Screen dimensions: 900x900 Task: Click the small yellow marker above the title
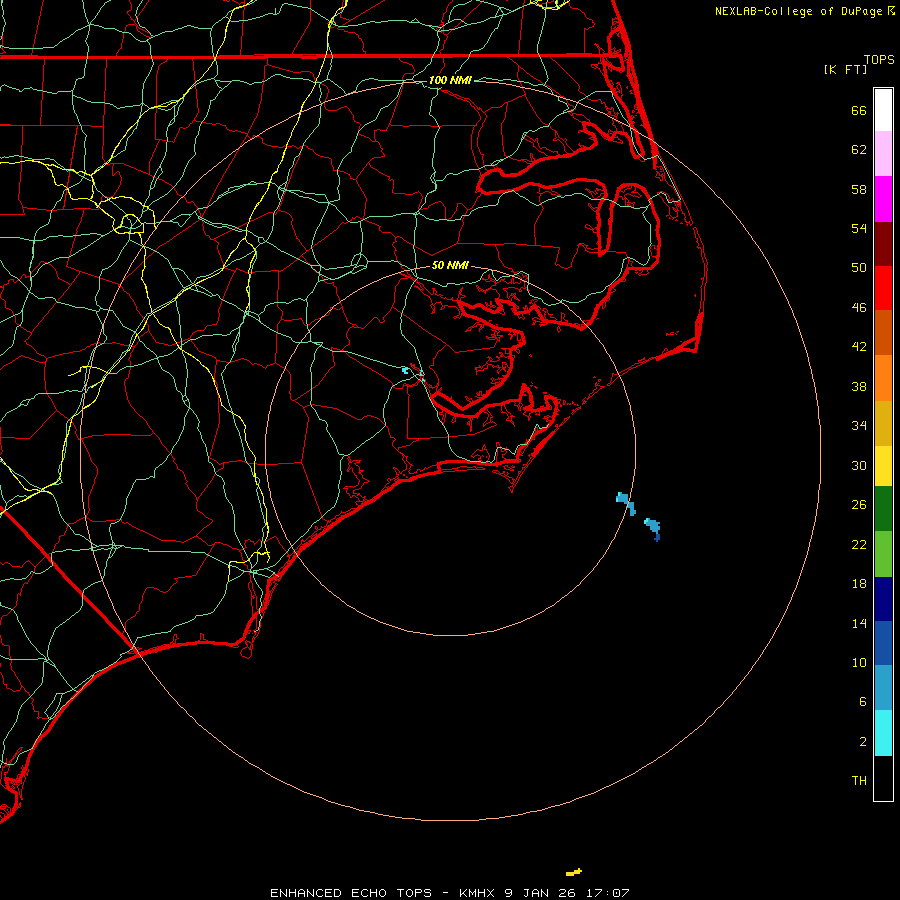[x=573, y=872]
